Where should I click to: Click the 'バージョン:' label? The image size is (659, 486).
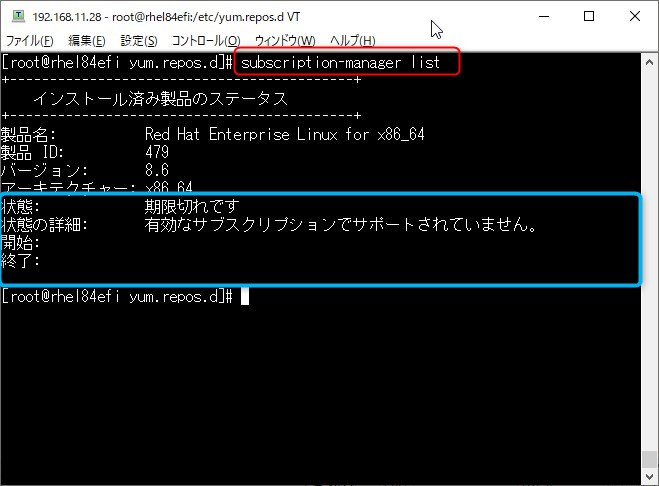[x=44, y=170]
